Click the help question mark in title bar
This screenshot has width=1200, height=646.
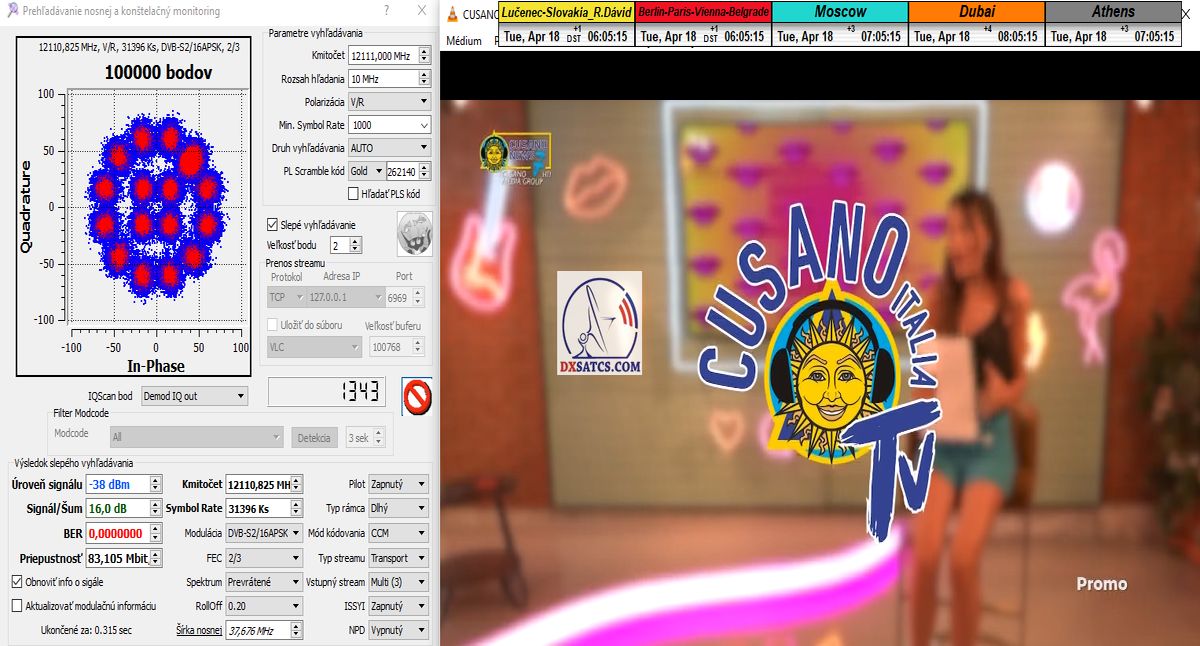[x=387, y=10]
